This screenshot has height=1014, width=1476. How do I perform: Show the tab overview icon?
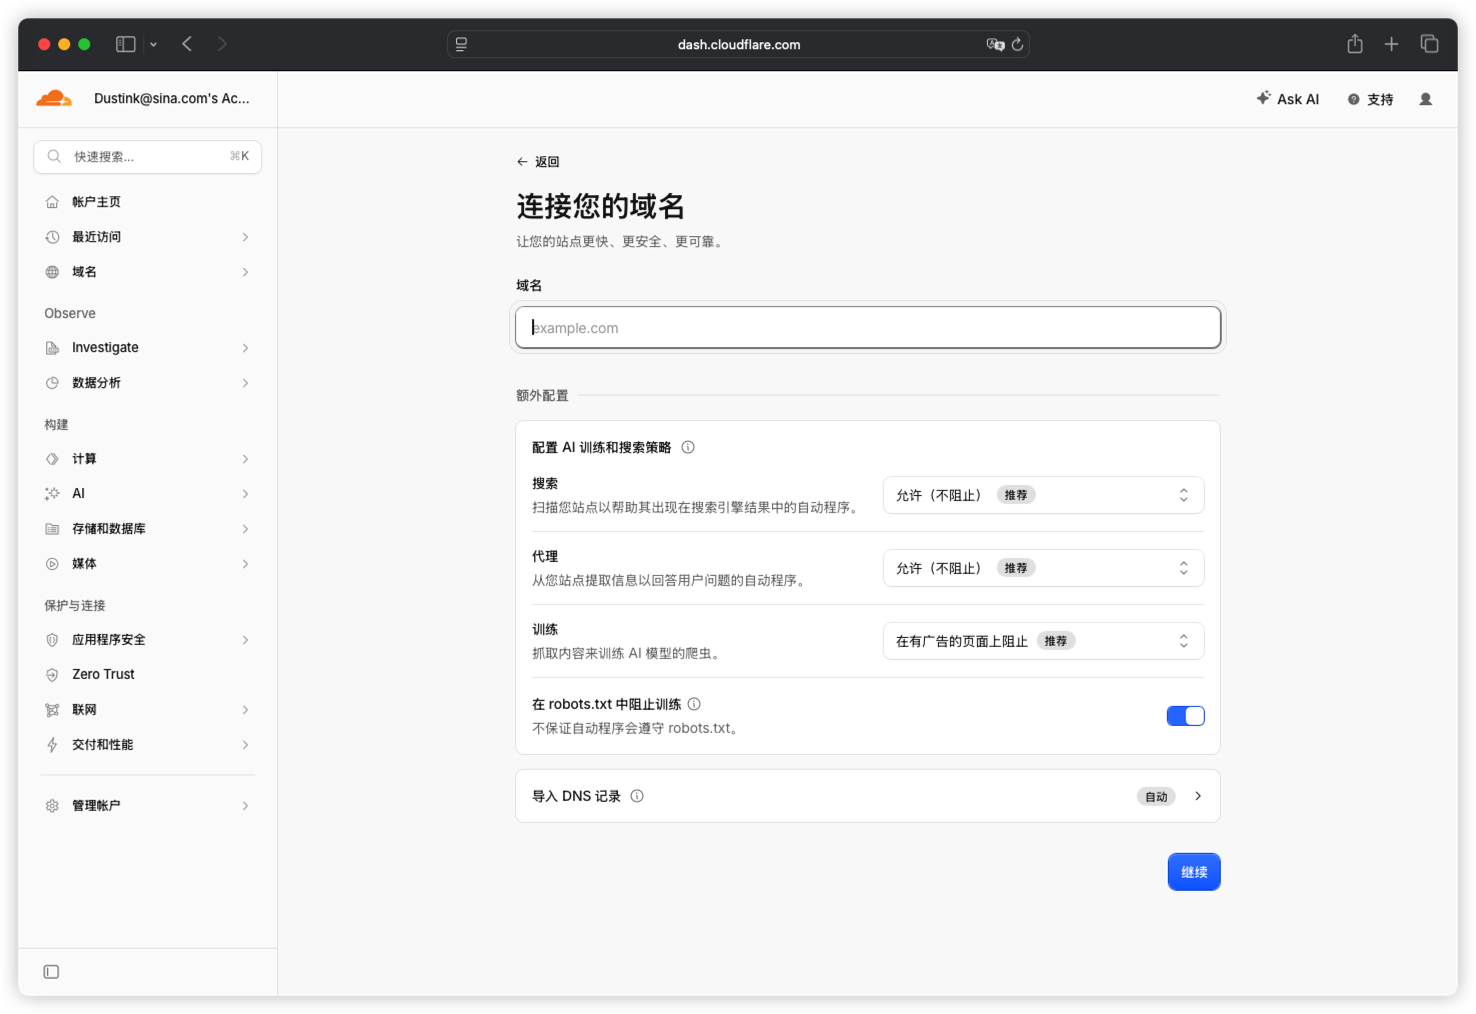pyautogui.click(x=1429, y=44)
